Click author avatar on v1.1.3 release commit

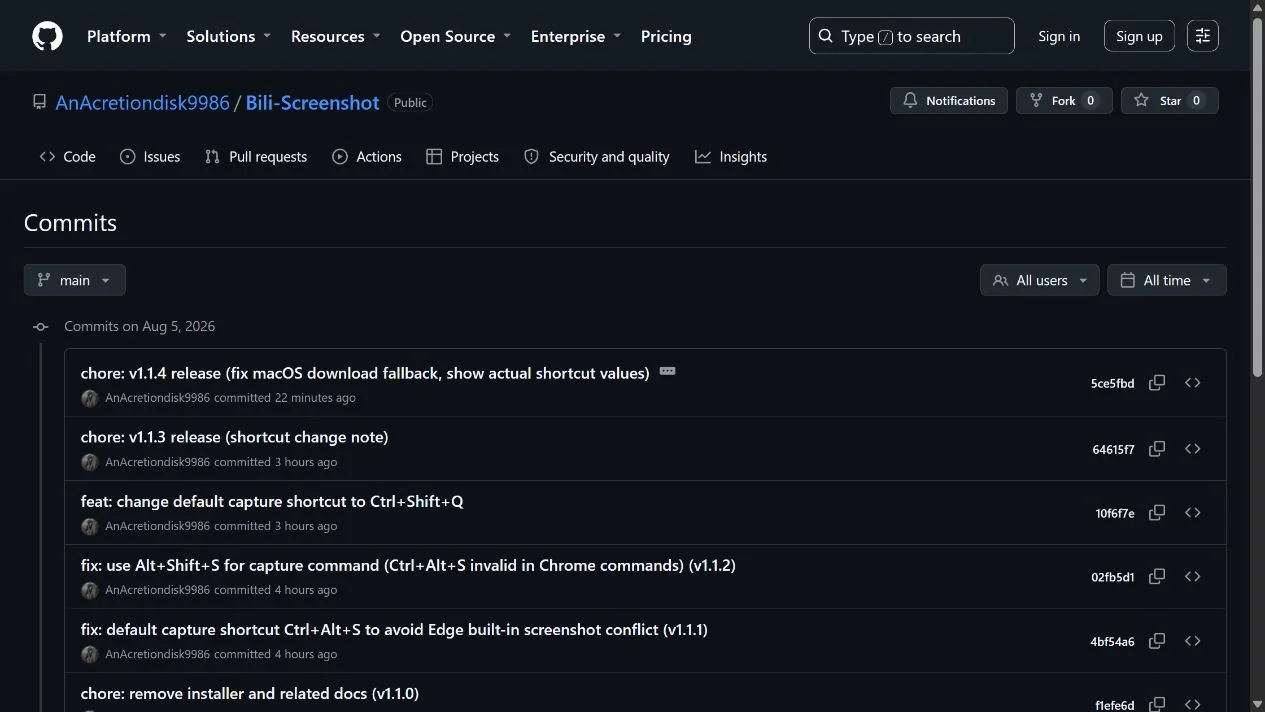click(89, 462)
